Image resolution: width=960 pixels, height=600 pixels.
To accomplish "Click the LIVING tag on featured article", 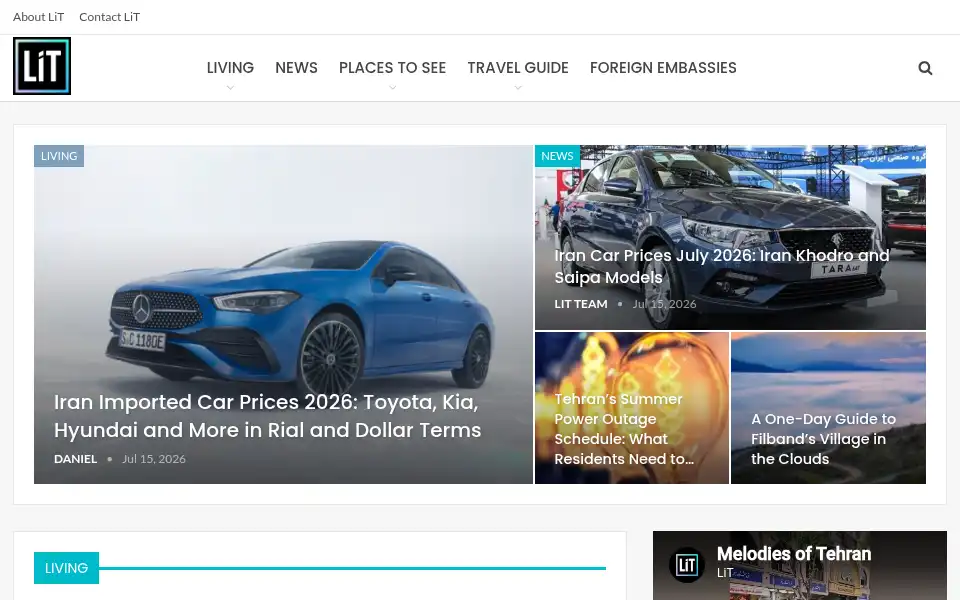I will coord(59,156).
